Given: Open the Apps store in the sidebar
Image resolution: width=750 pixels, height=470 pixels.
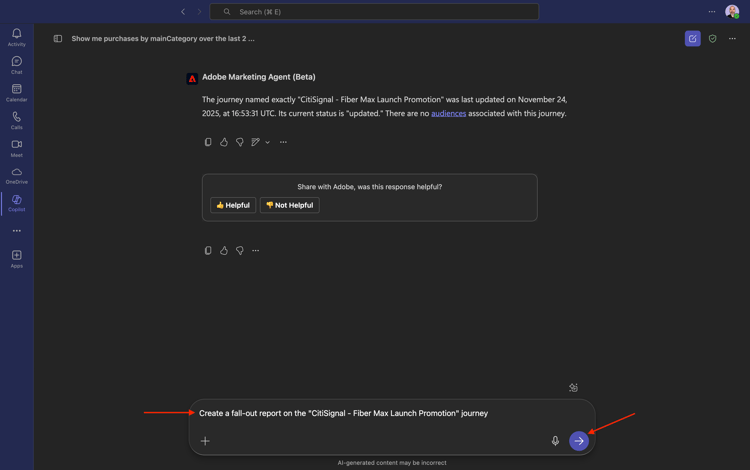Looking at the screenshot, I should click(x=17, y=259).
